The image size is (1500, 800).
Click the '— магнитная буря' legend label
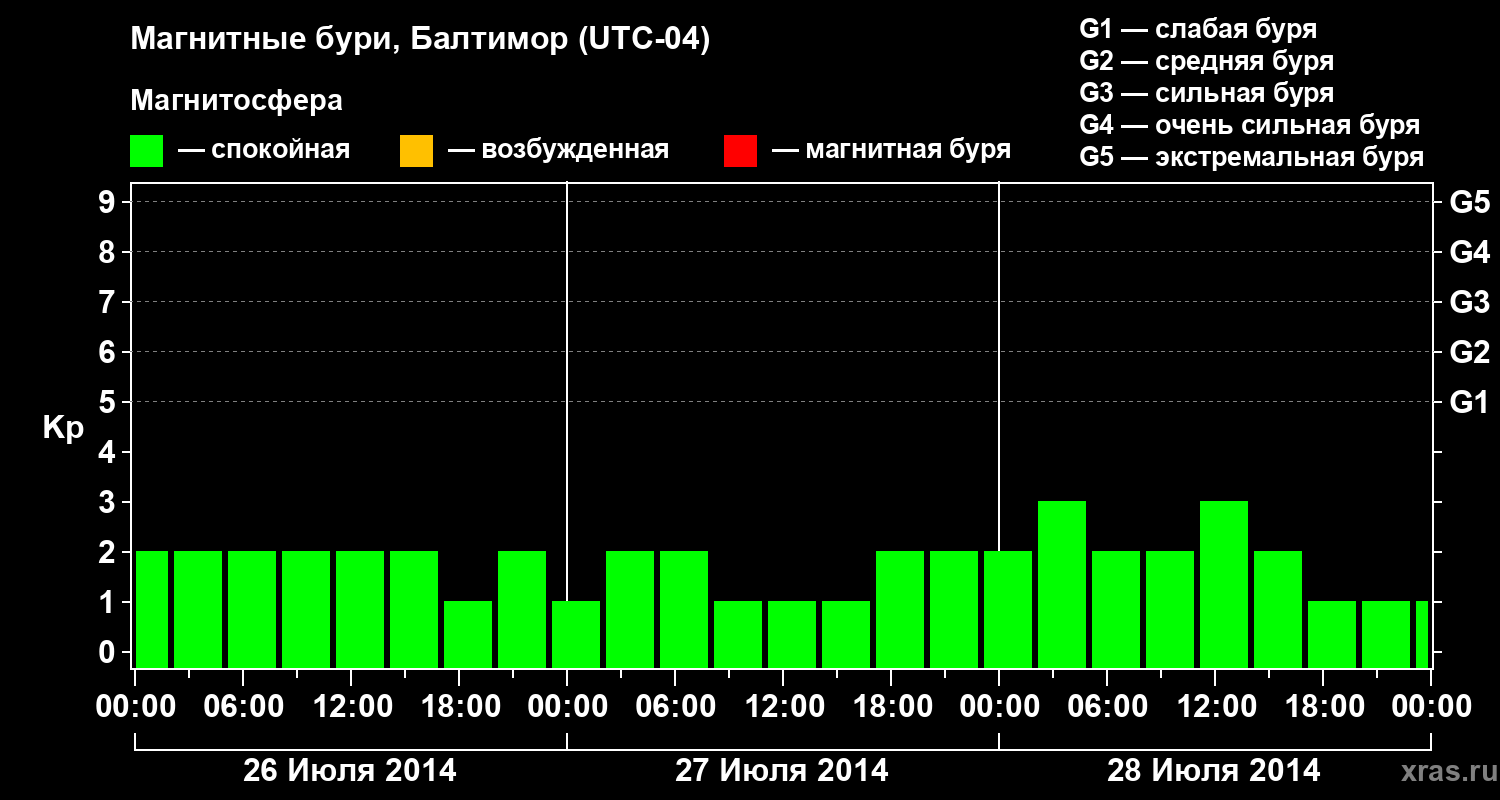coord(891,150)
